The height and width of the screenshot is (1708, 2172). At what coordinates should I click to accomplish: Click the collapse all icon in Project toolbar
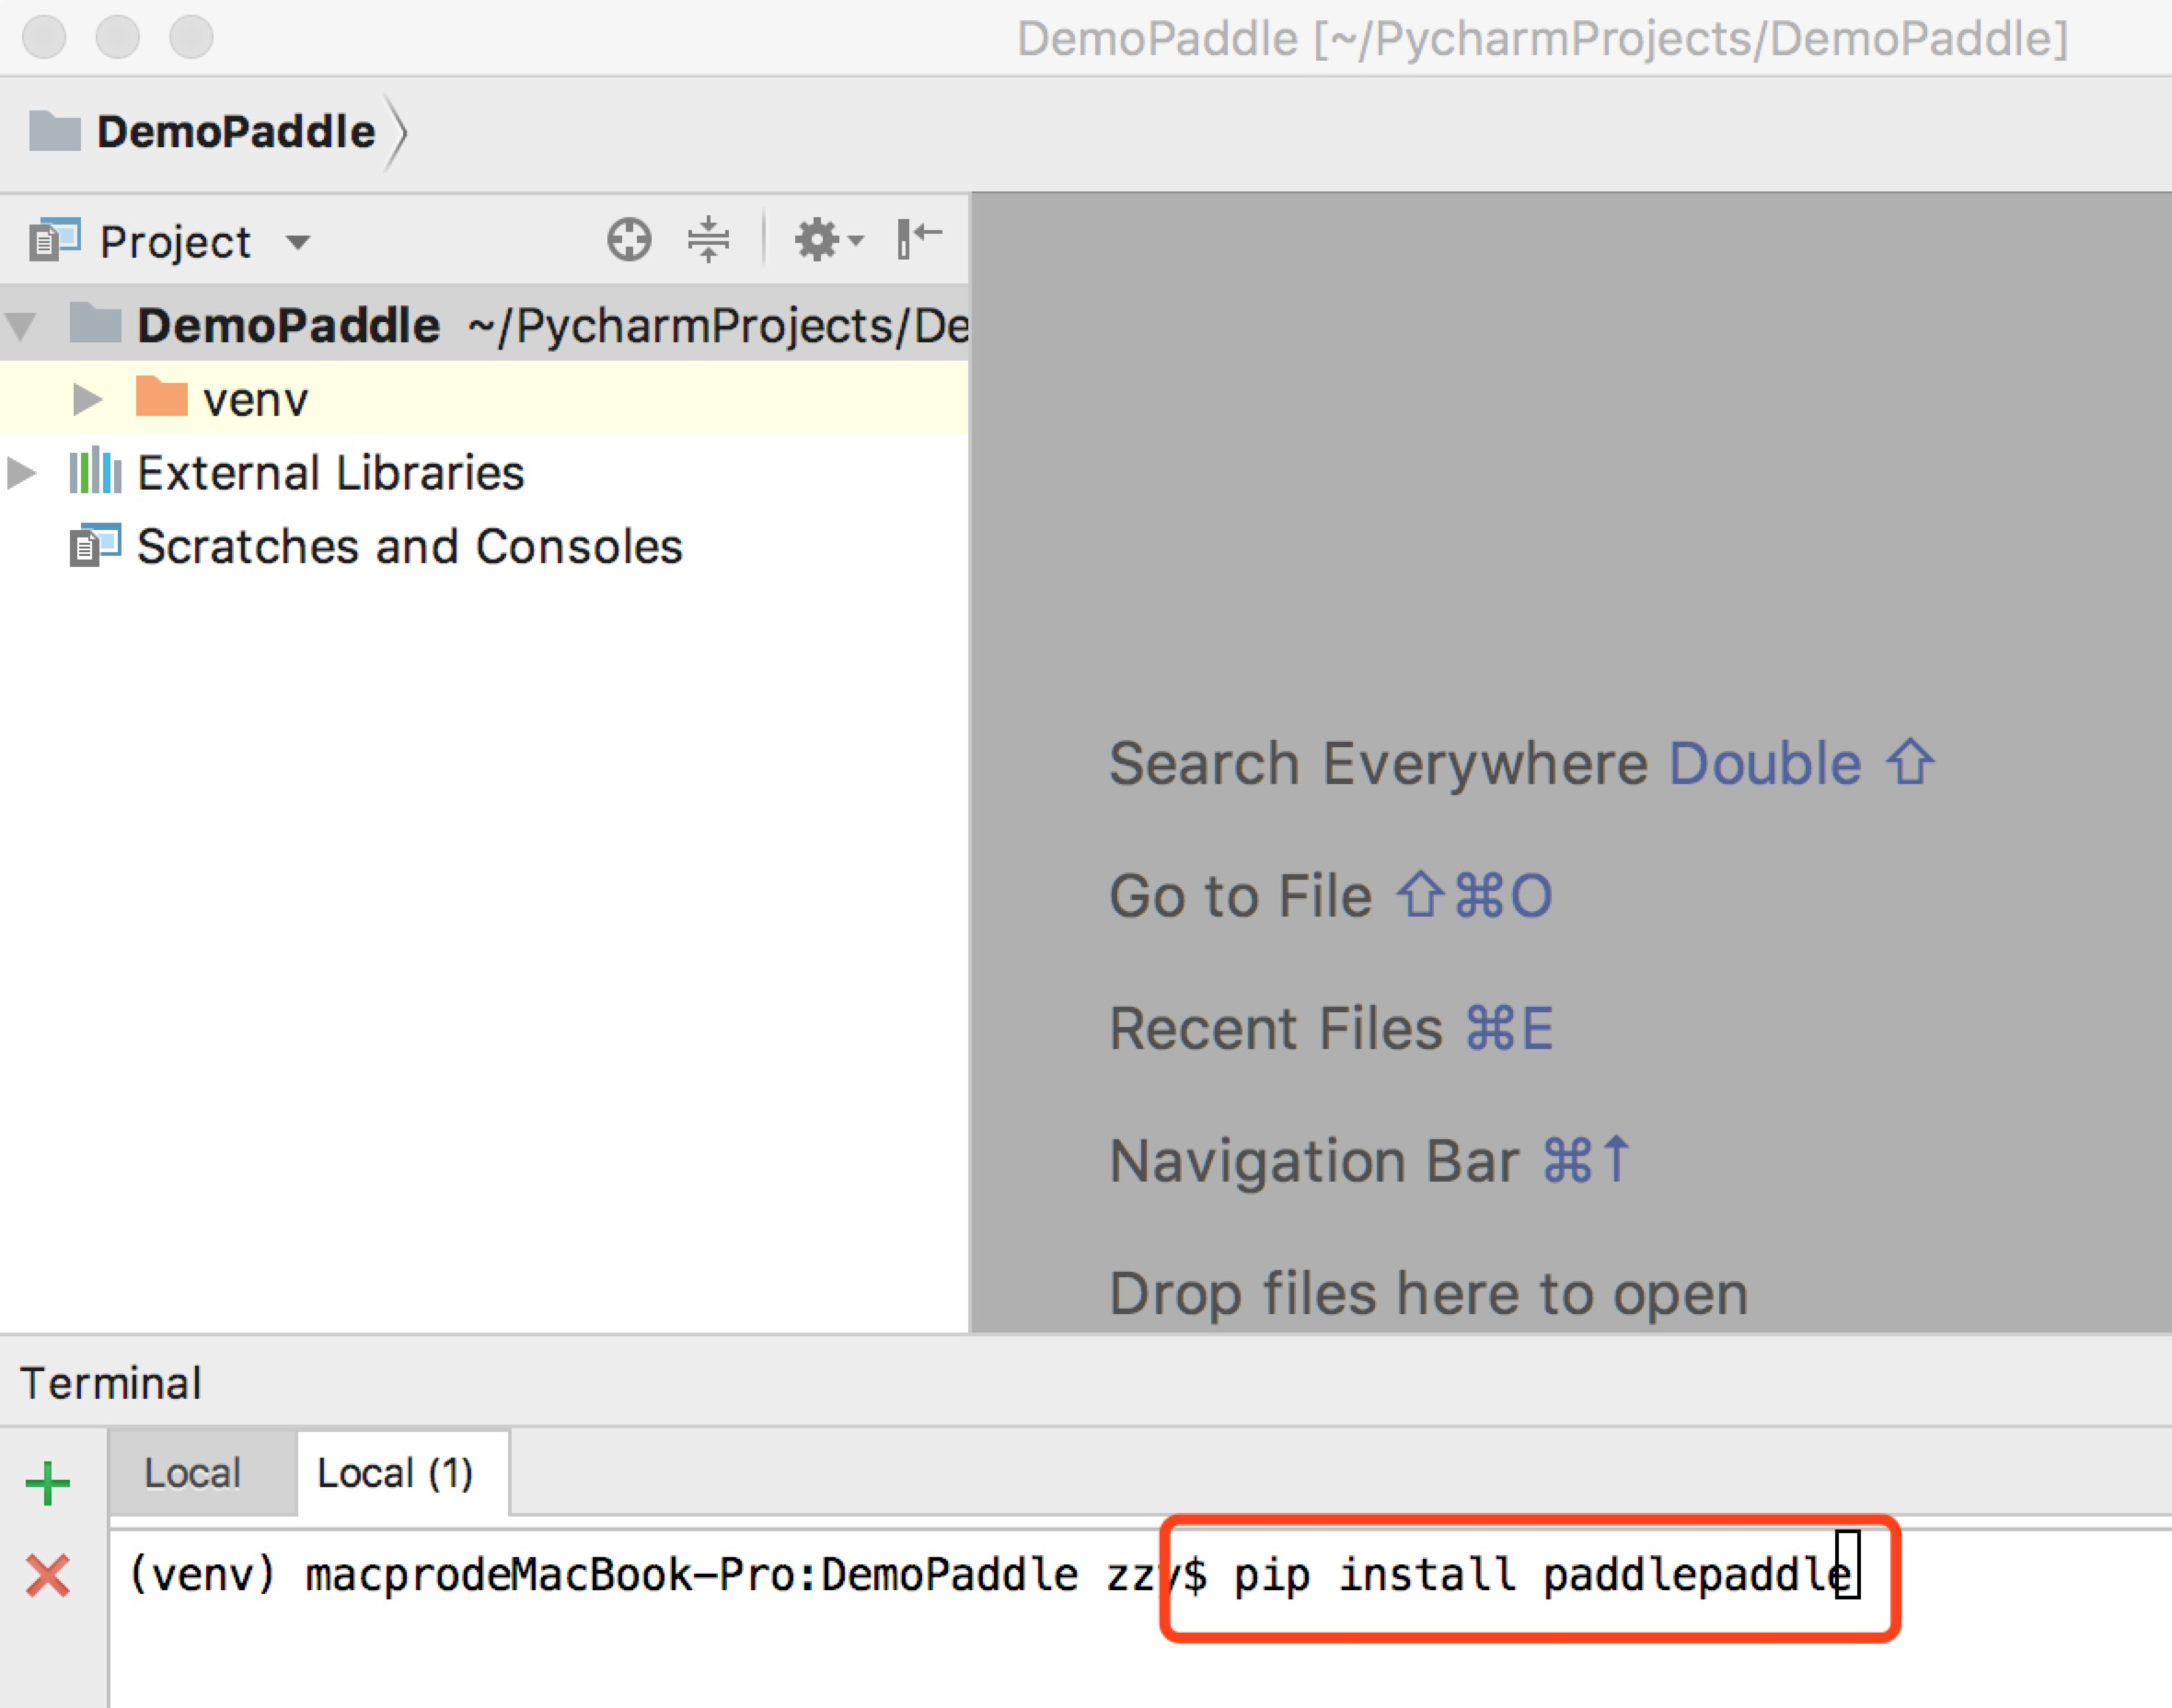[x=708, y=240]
